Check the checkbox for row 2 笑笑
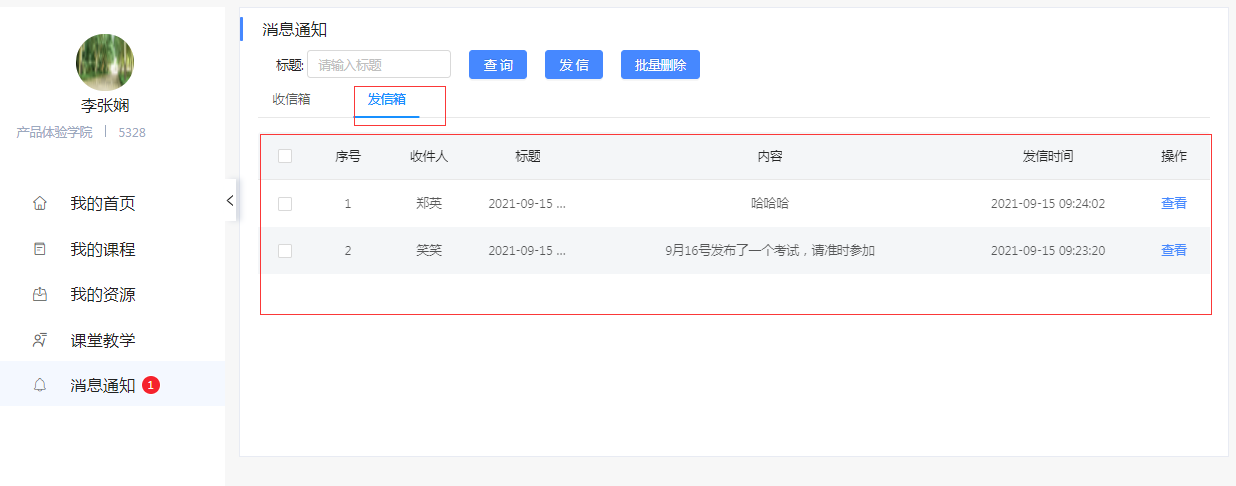The image size is (1236, 486). tap(285, 250)
